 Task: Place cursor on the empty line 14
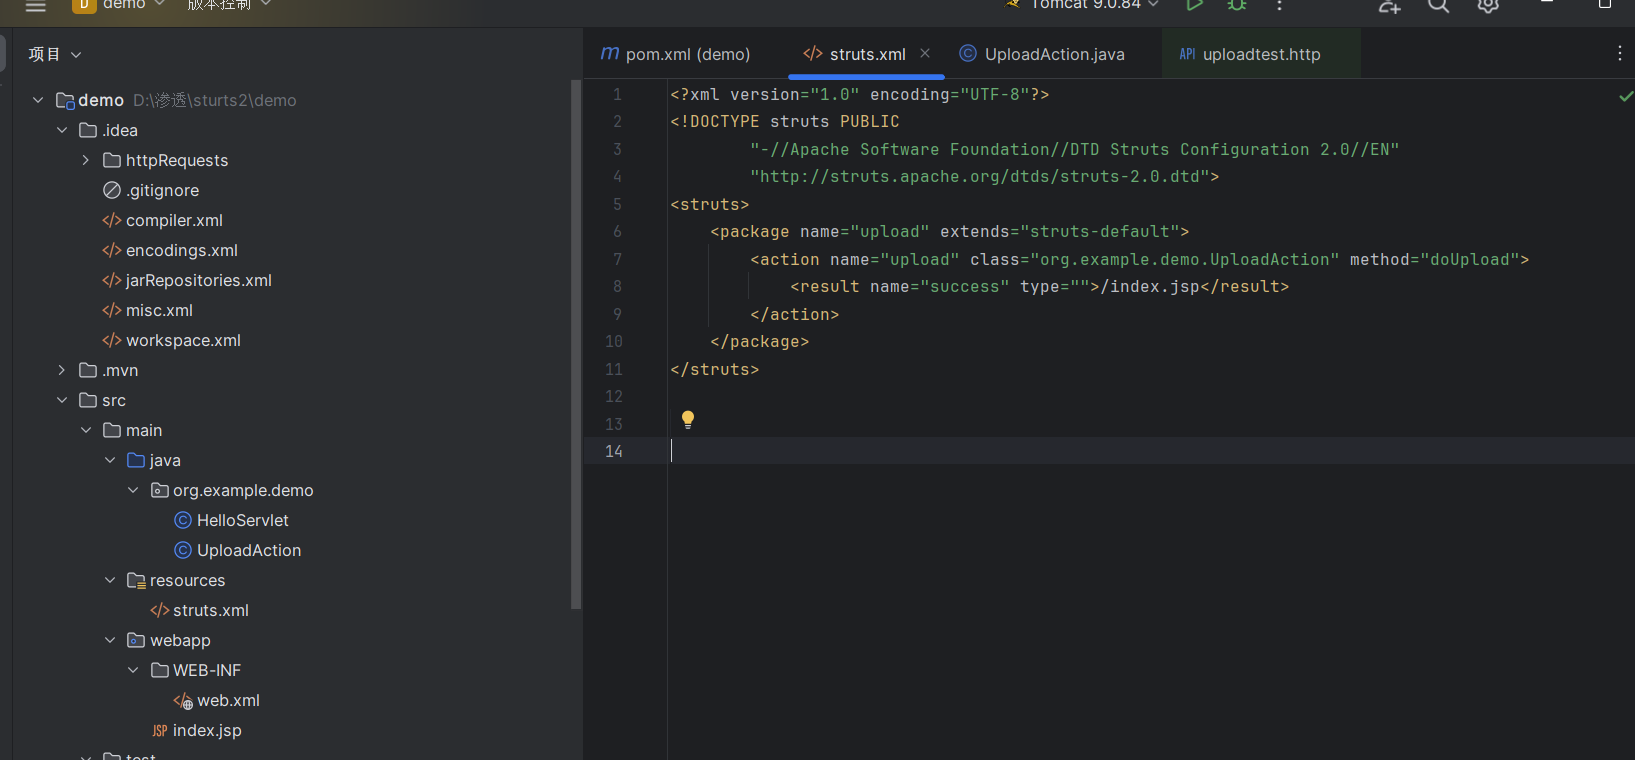click(1150, 451)
